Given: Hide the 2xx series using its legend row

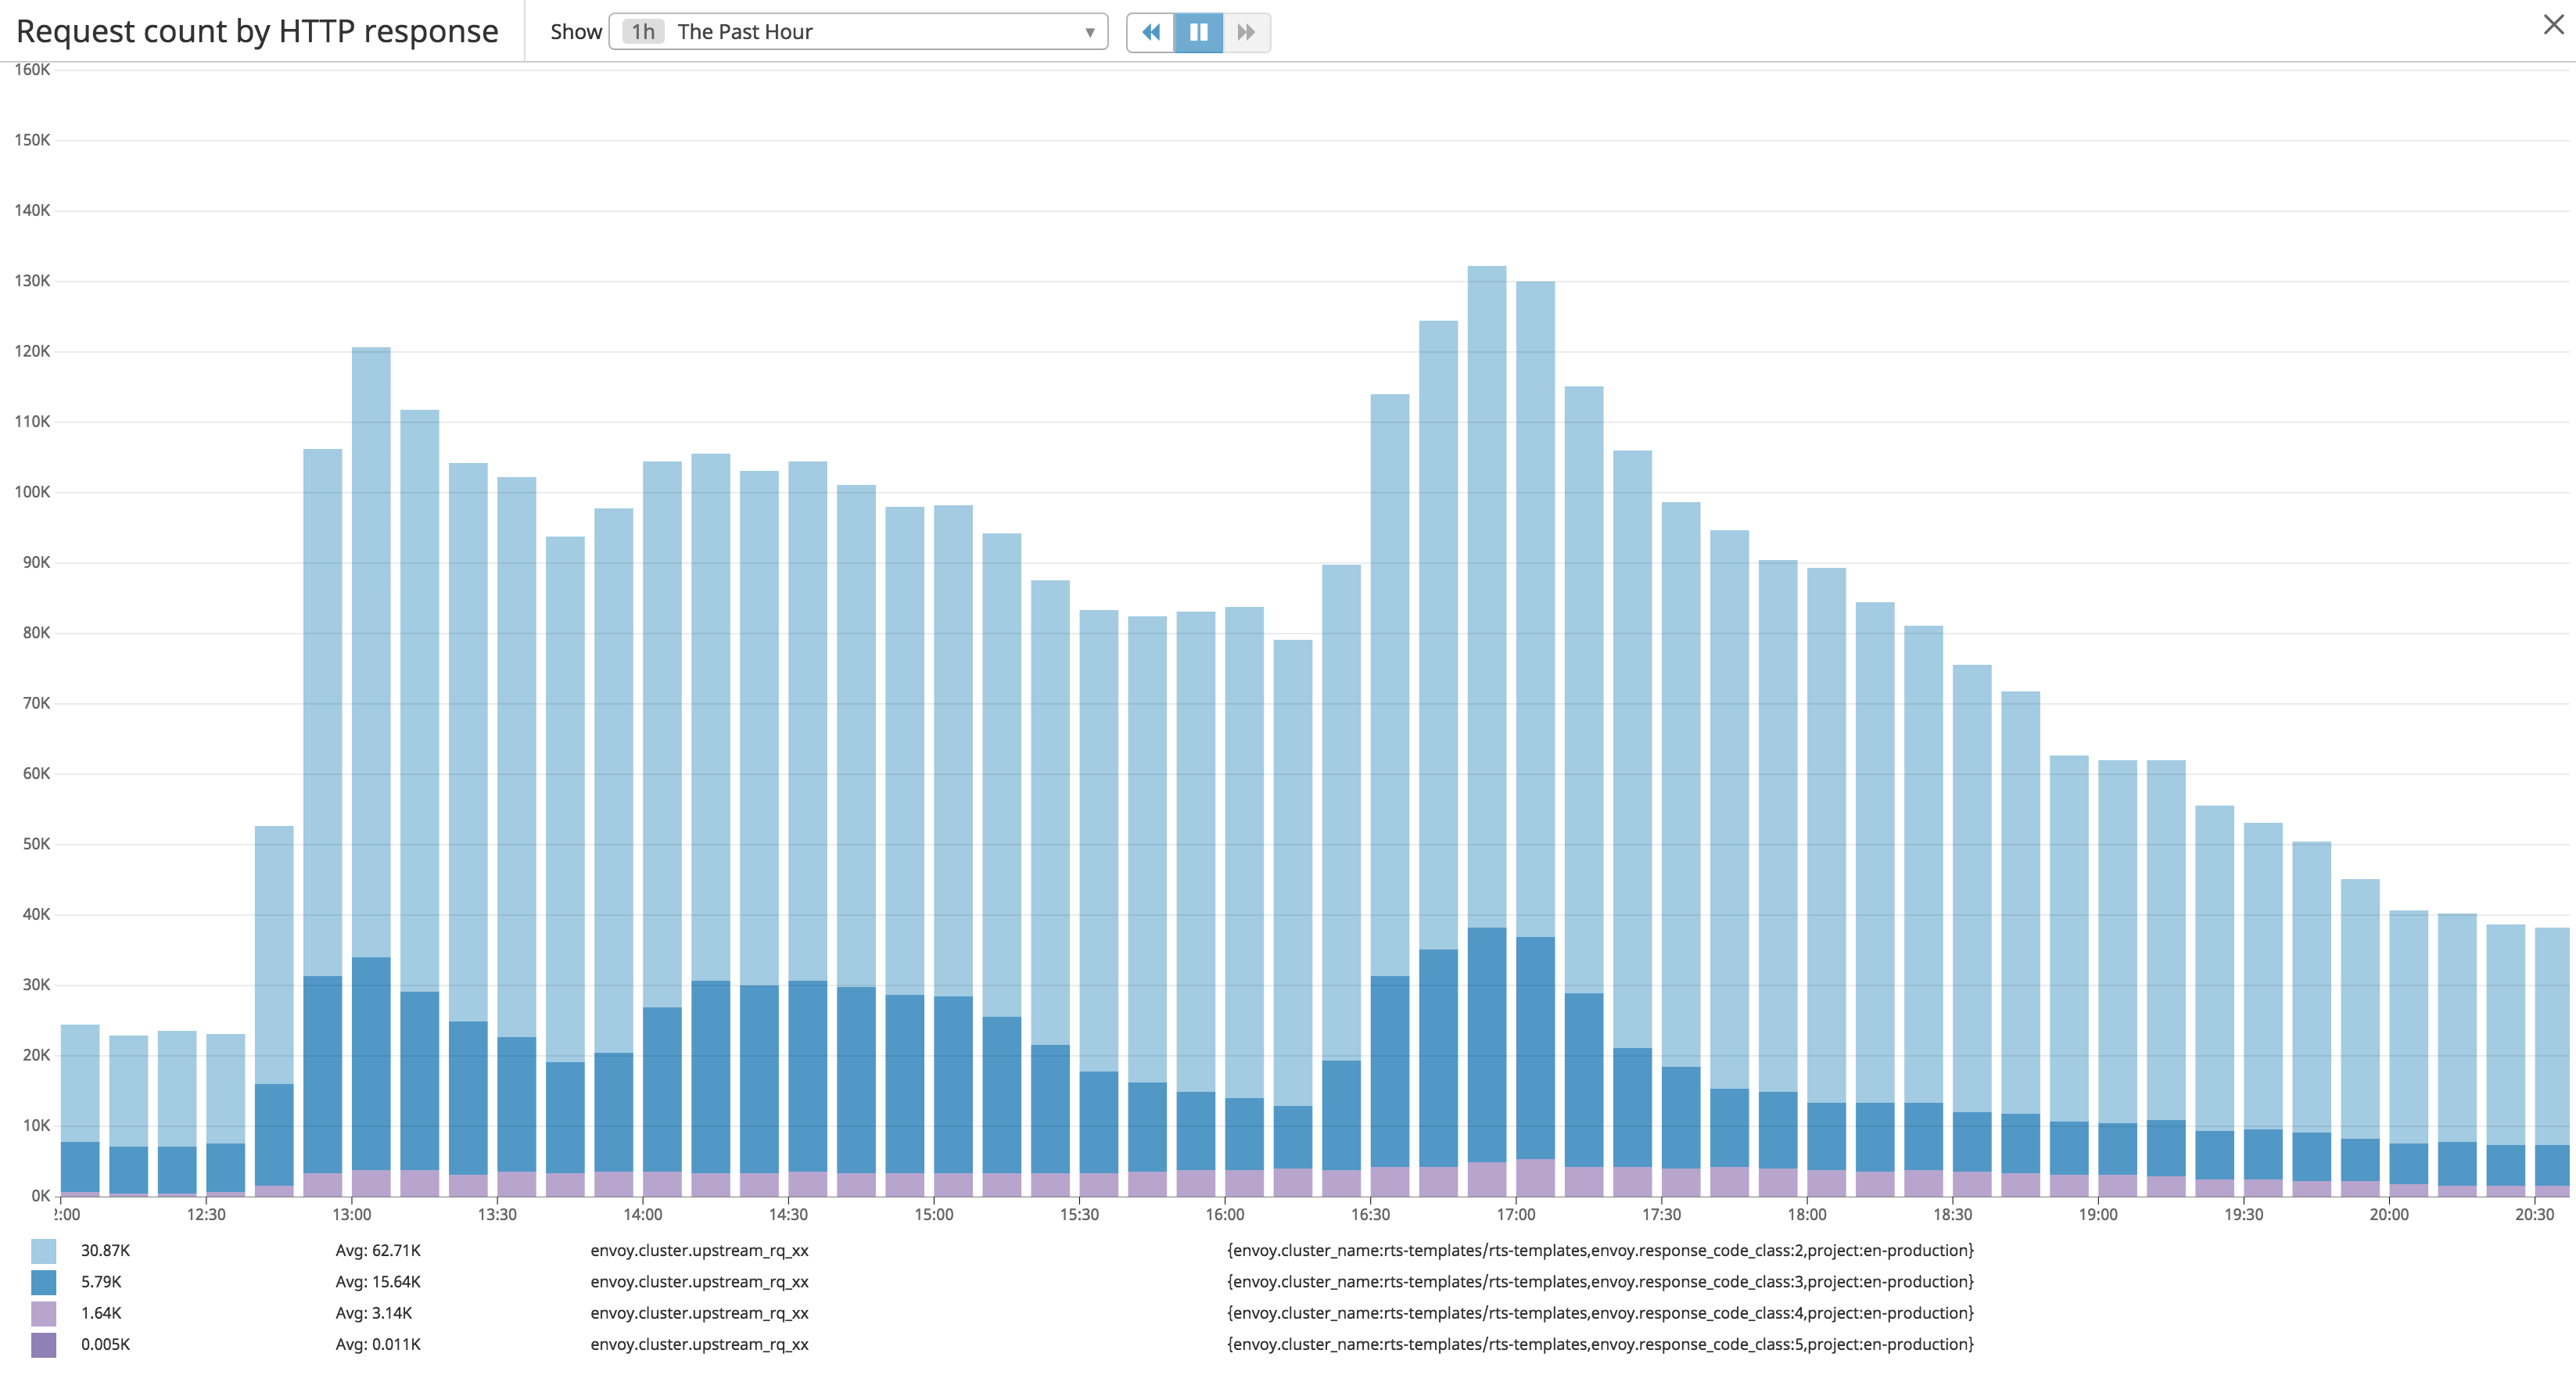Looking at the screenshot, I should 105,1249.
